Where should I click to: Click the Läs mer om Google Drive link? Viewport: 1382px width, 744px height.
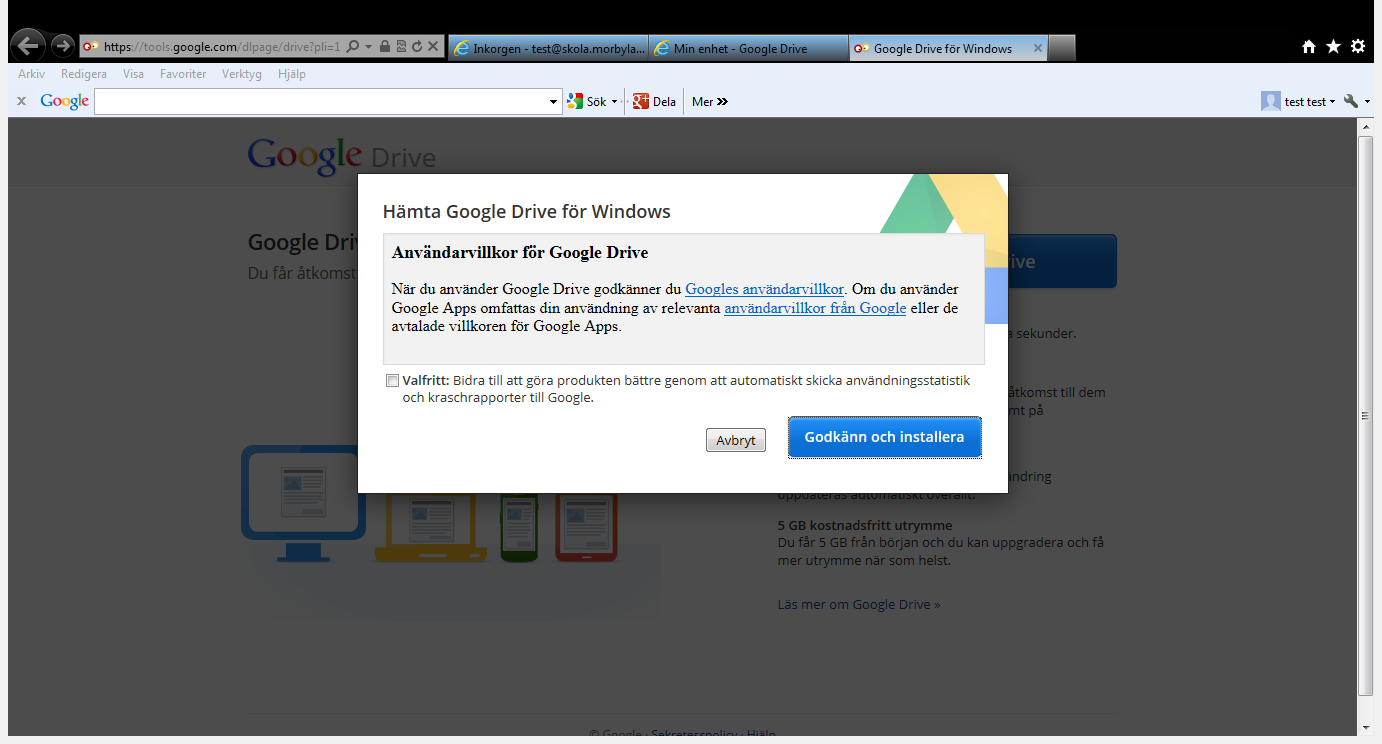coord(859,604)
